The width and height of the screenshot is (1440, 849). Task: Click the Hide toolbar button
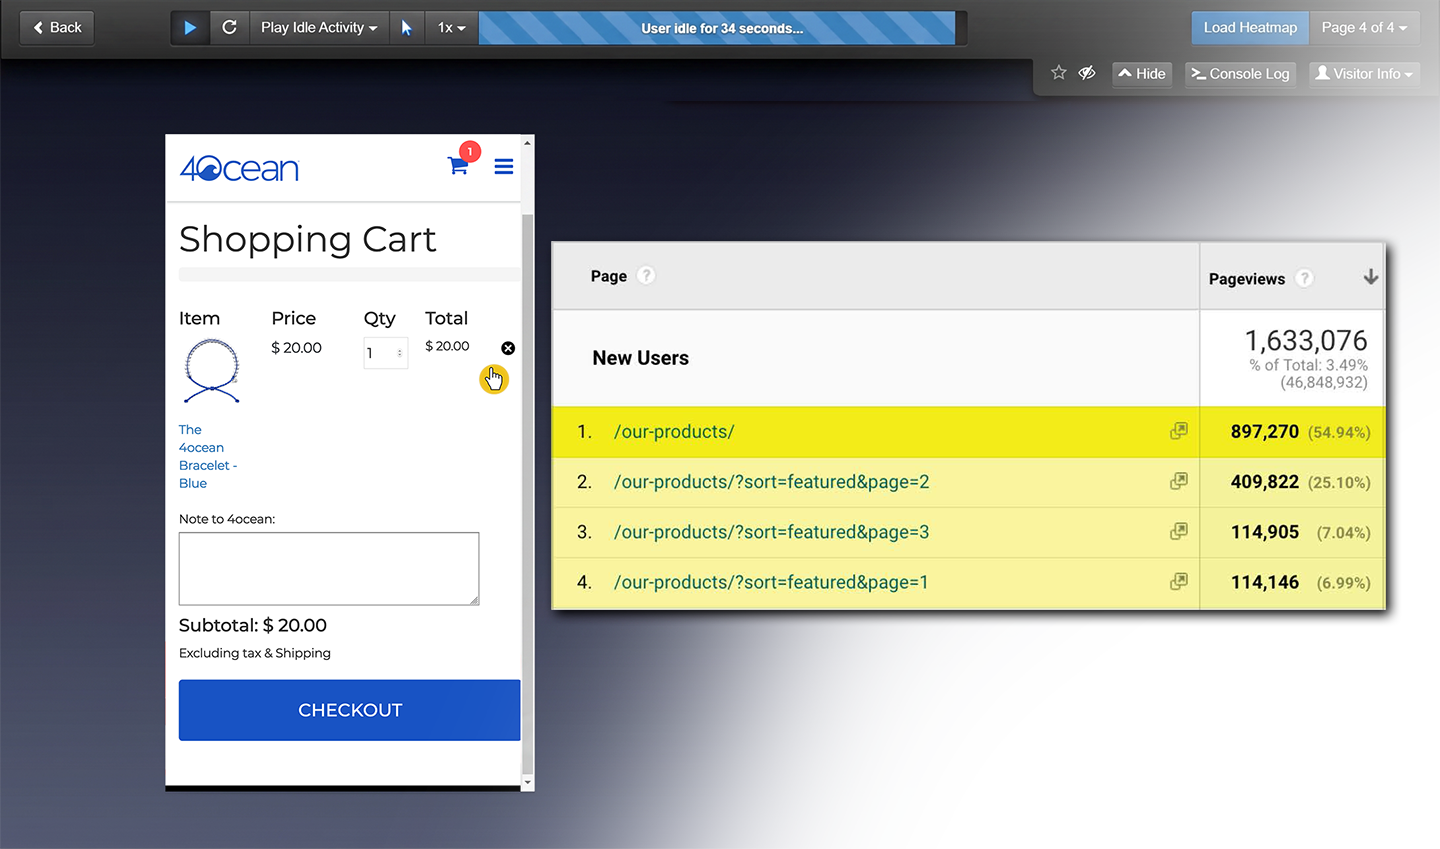pos(1142,74)
